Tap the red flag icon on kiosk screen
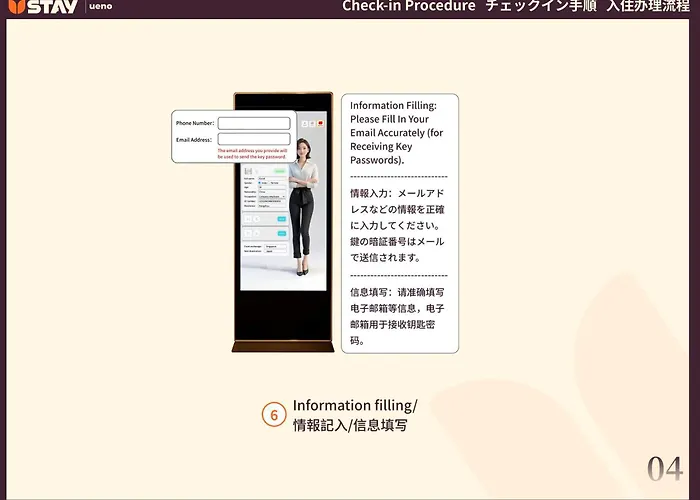 pos(320,122)
